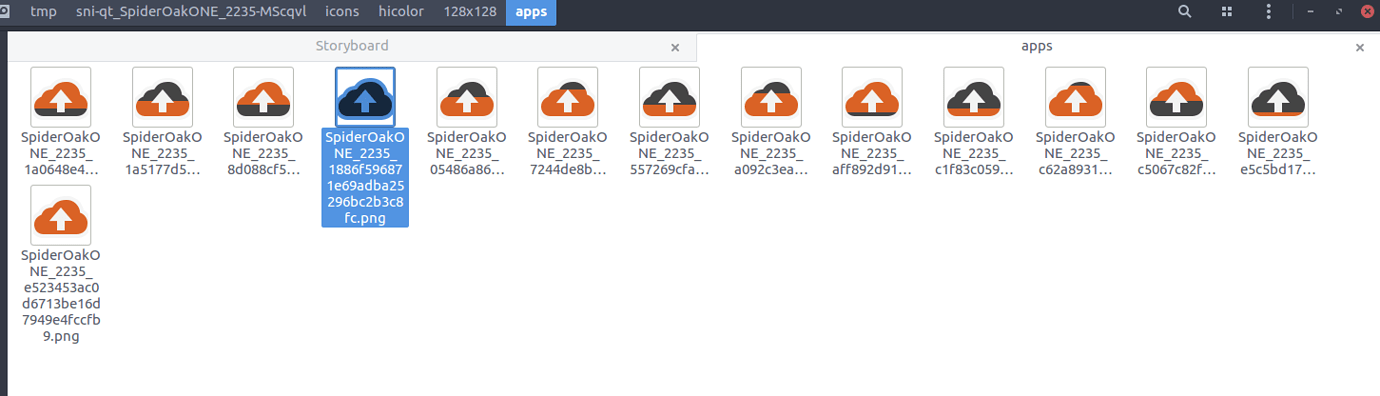Navigate to the 128x128 path segment
The width and height of the screenshot is (1380, 396).
[x=470, y=12]
